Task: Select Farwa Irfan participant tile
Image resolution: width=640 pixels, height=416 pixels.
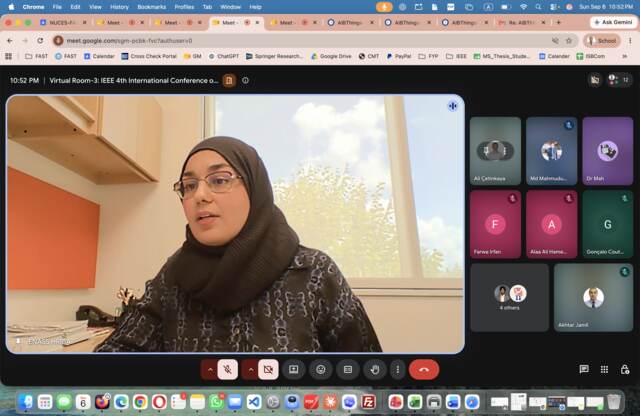Action: 495,224
